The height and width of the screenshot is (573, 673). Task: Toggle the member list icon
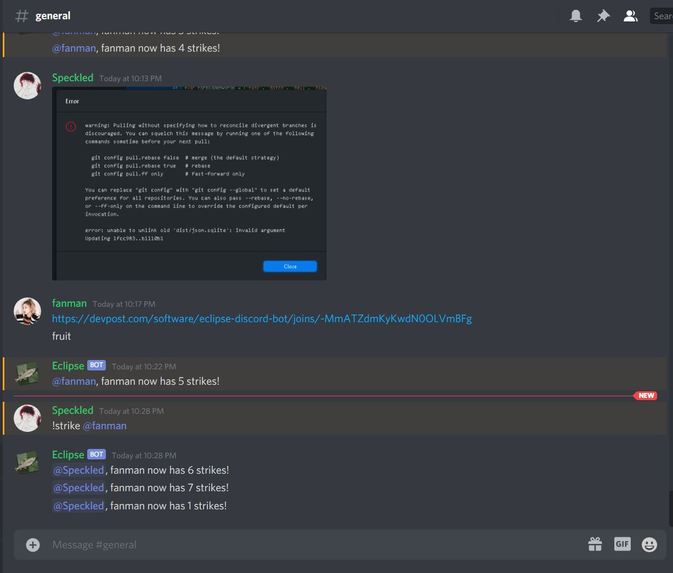click(630, 16)
